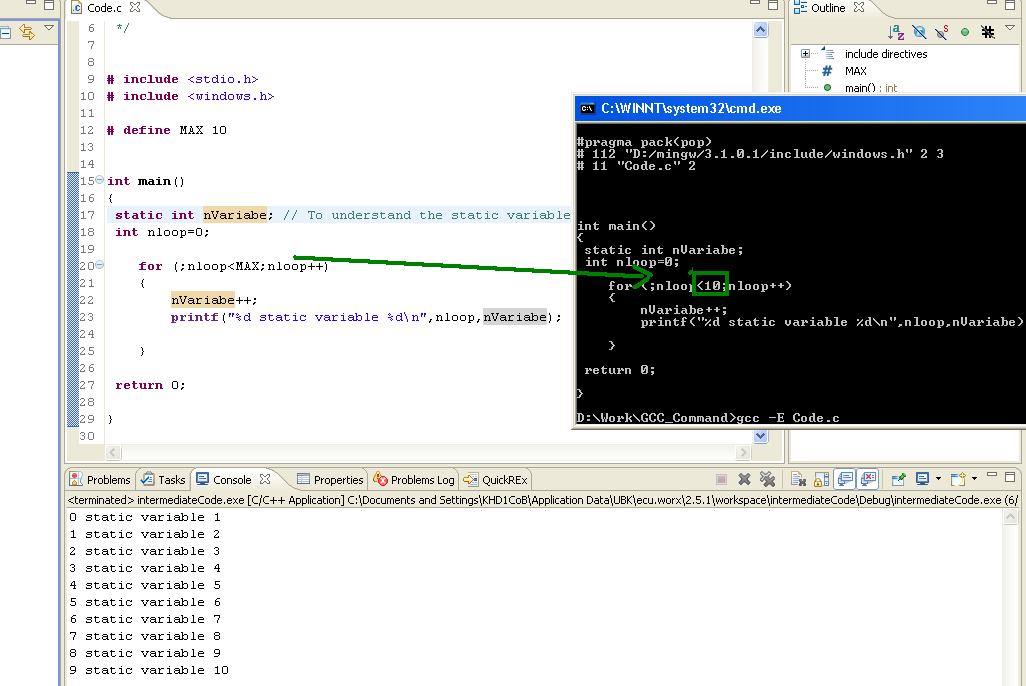Image resolution: width=1026 pixels, height=686 pixels.
Task: Toggle Show Console When Standard Error Changes
Action: pos(867,479)
